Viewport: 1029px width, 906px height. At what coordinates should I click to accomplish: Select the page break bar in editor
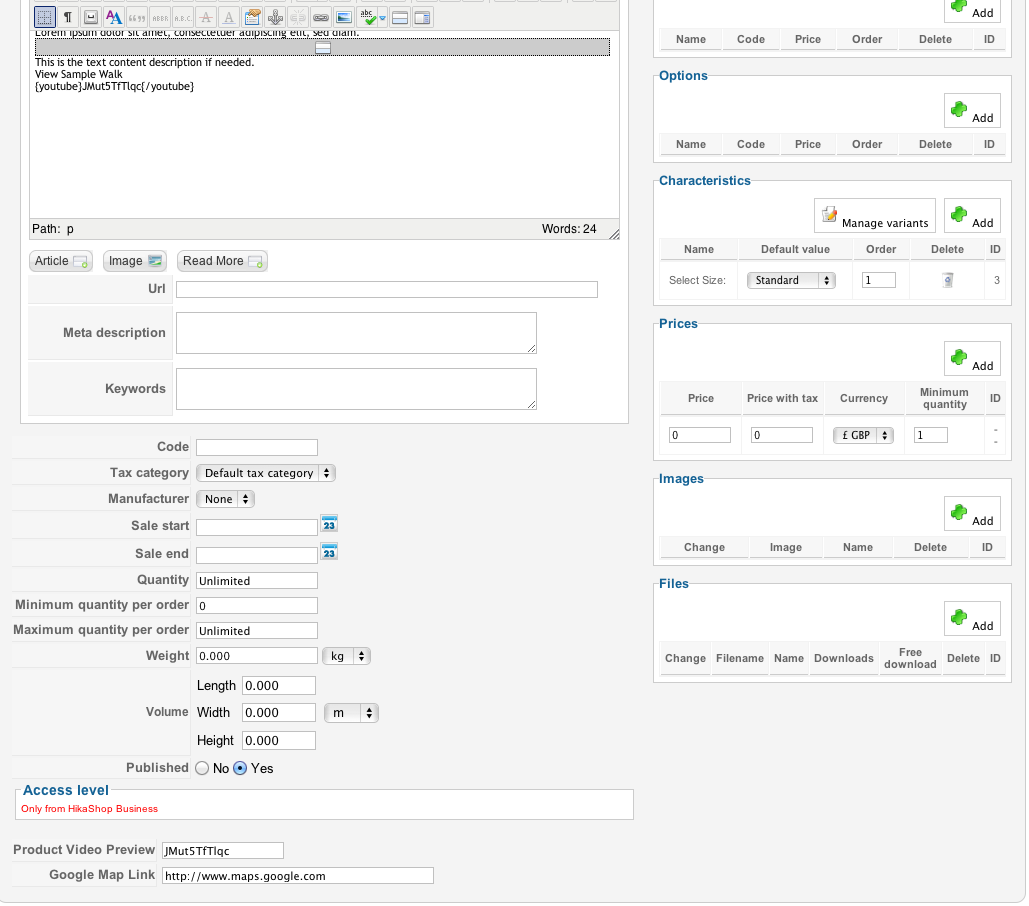pyautogui.click(x=323, y=47)
